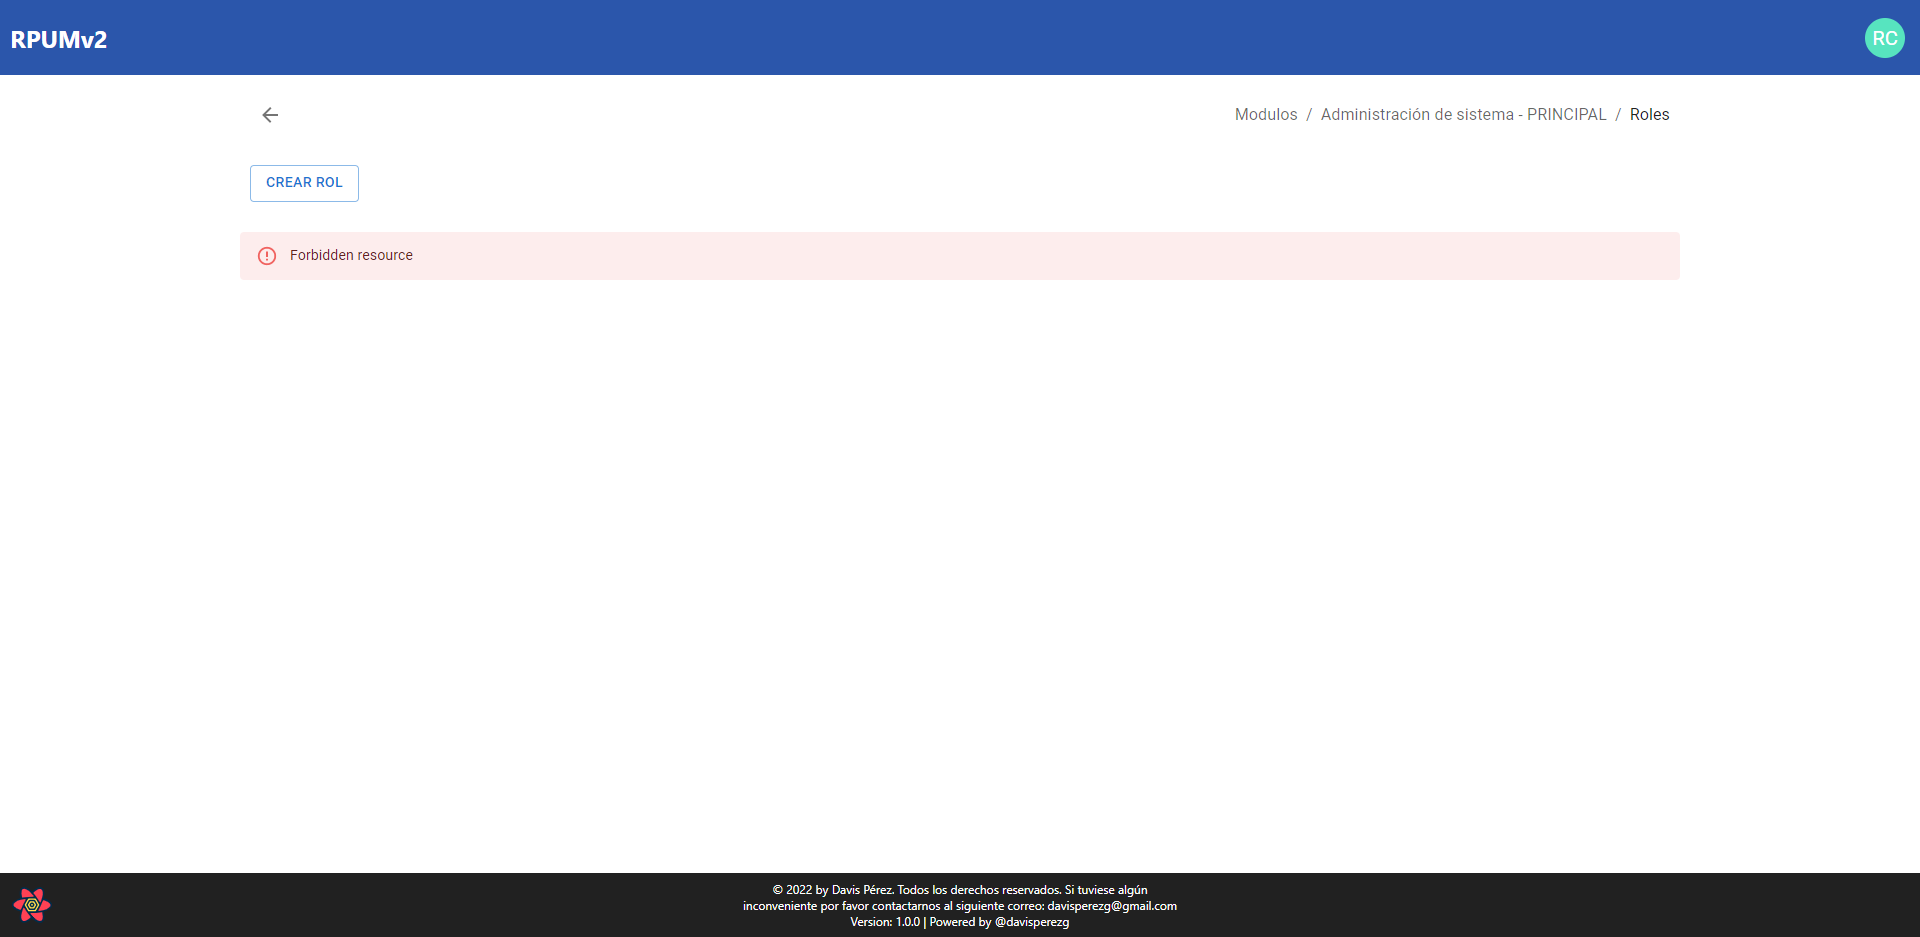
Task: Click the slash separator after Modulos
Action: 1309,115
